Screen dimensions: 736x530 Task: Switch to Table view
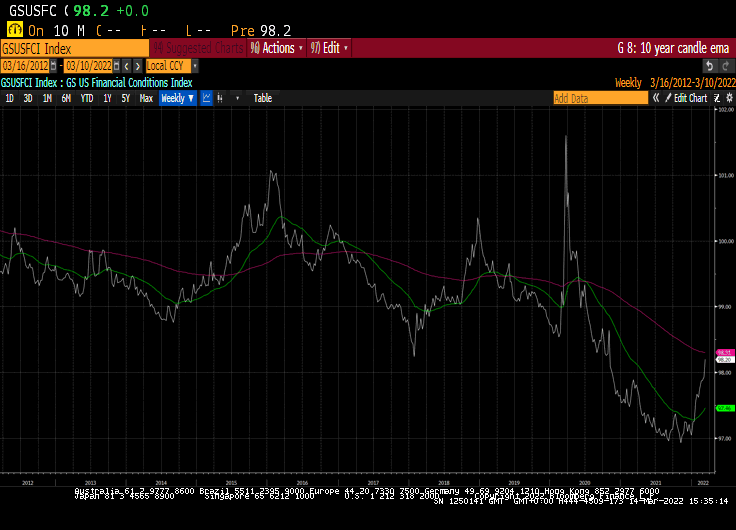[x=262, y=98]
